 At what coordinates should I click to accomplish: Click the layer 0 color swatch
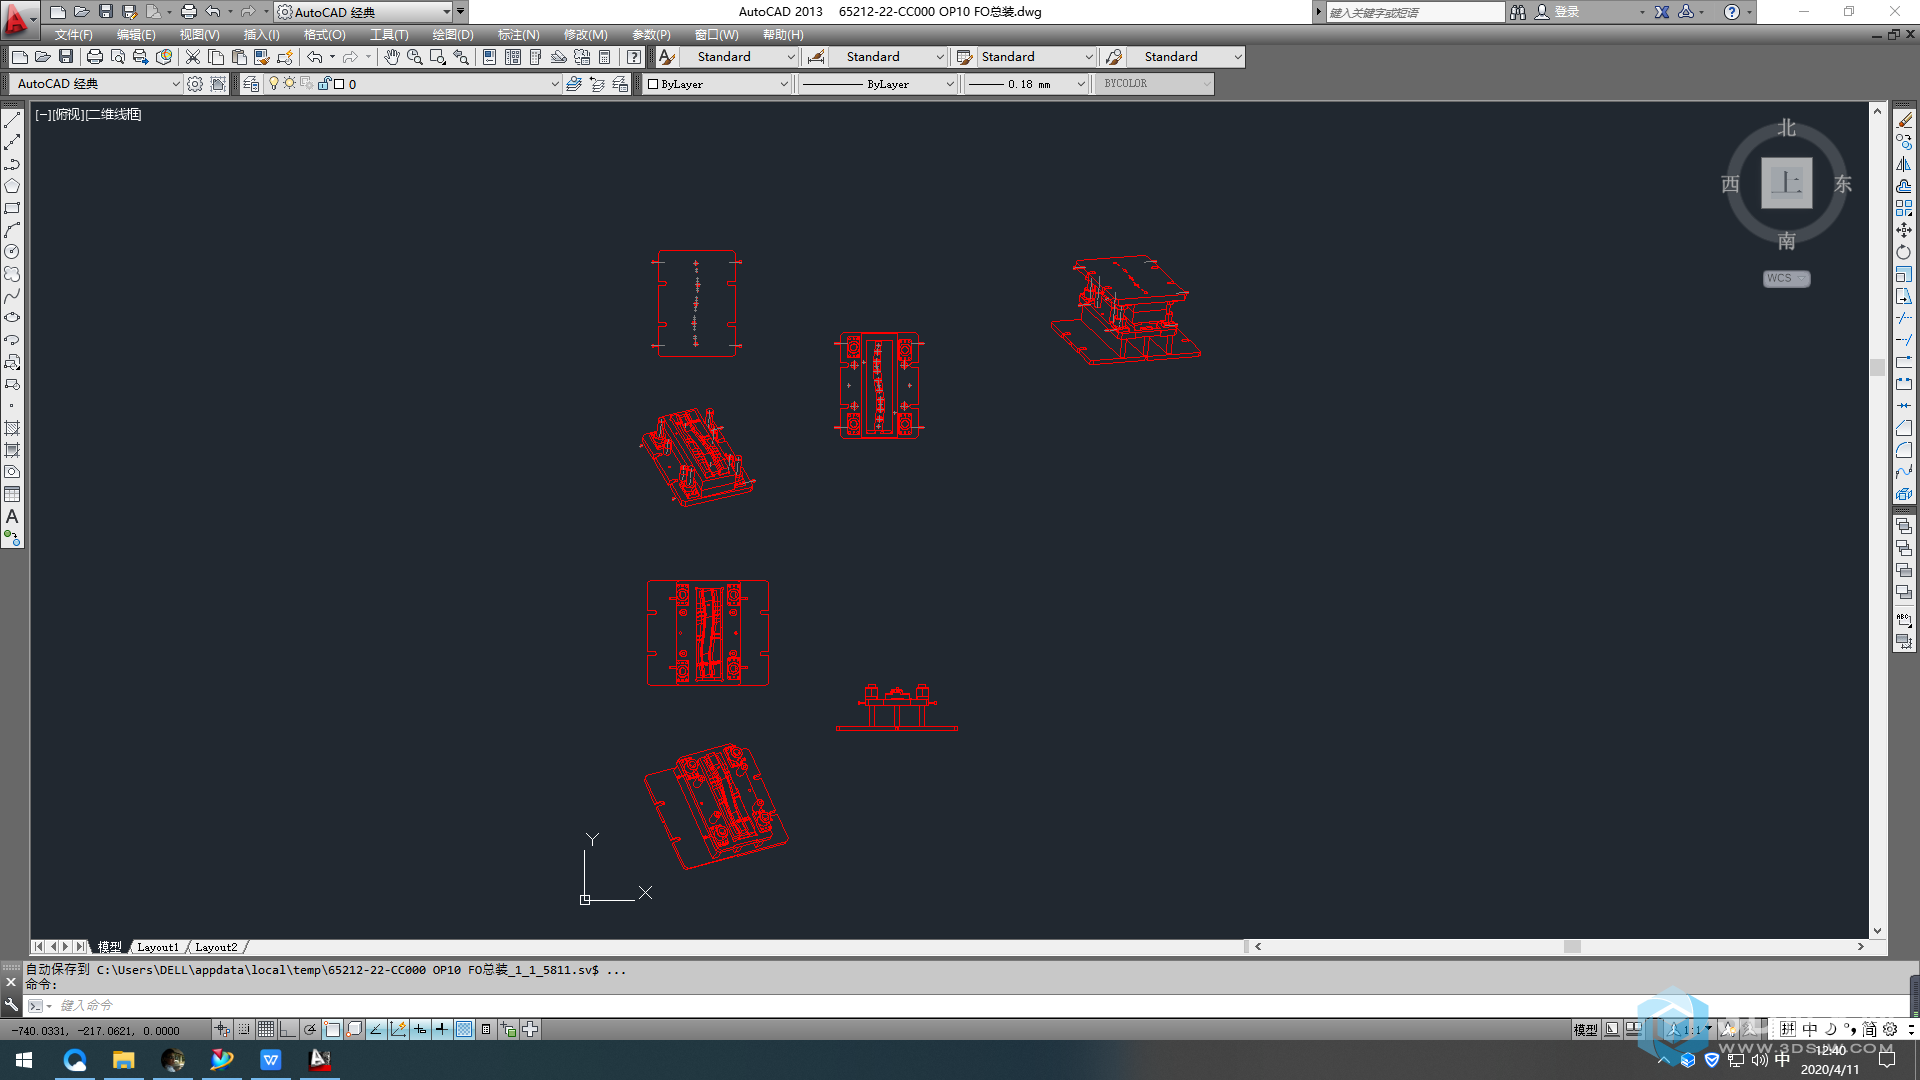(339, 84)
